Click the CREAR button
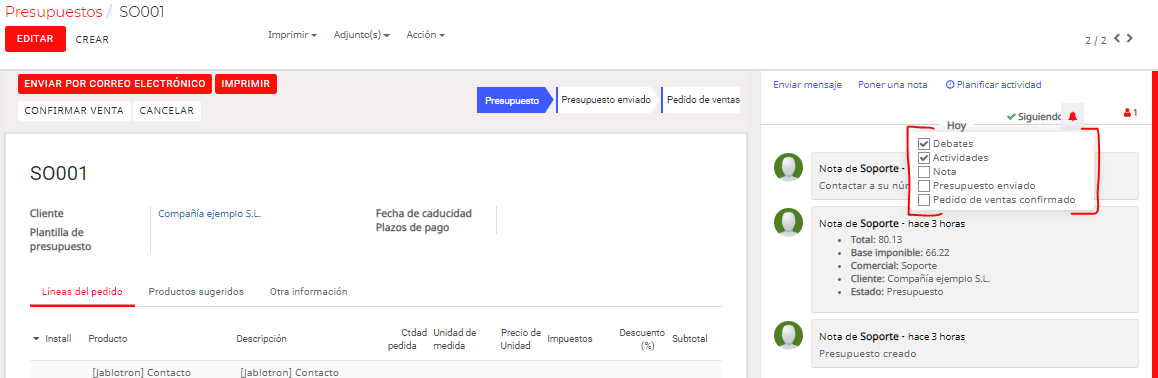The image size is (1158, 378). point(92,40)
